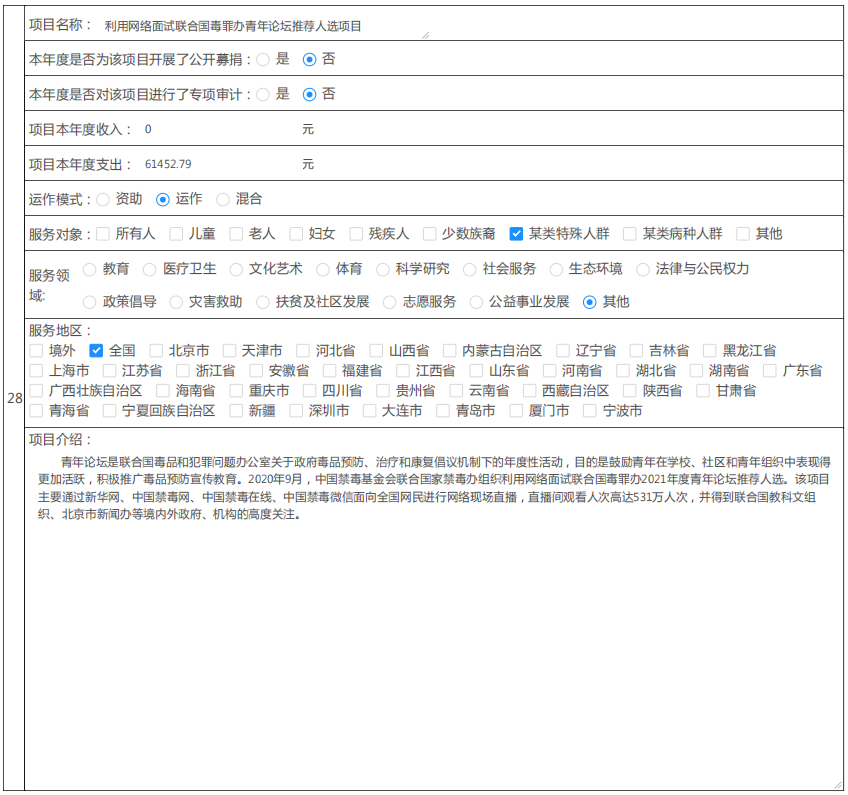Tick the 宁波市 region checkbox
The image size is (848, 795).
[590, 411]
